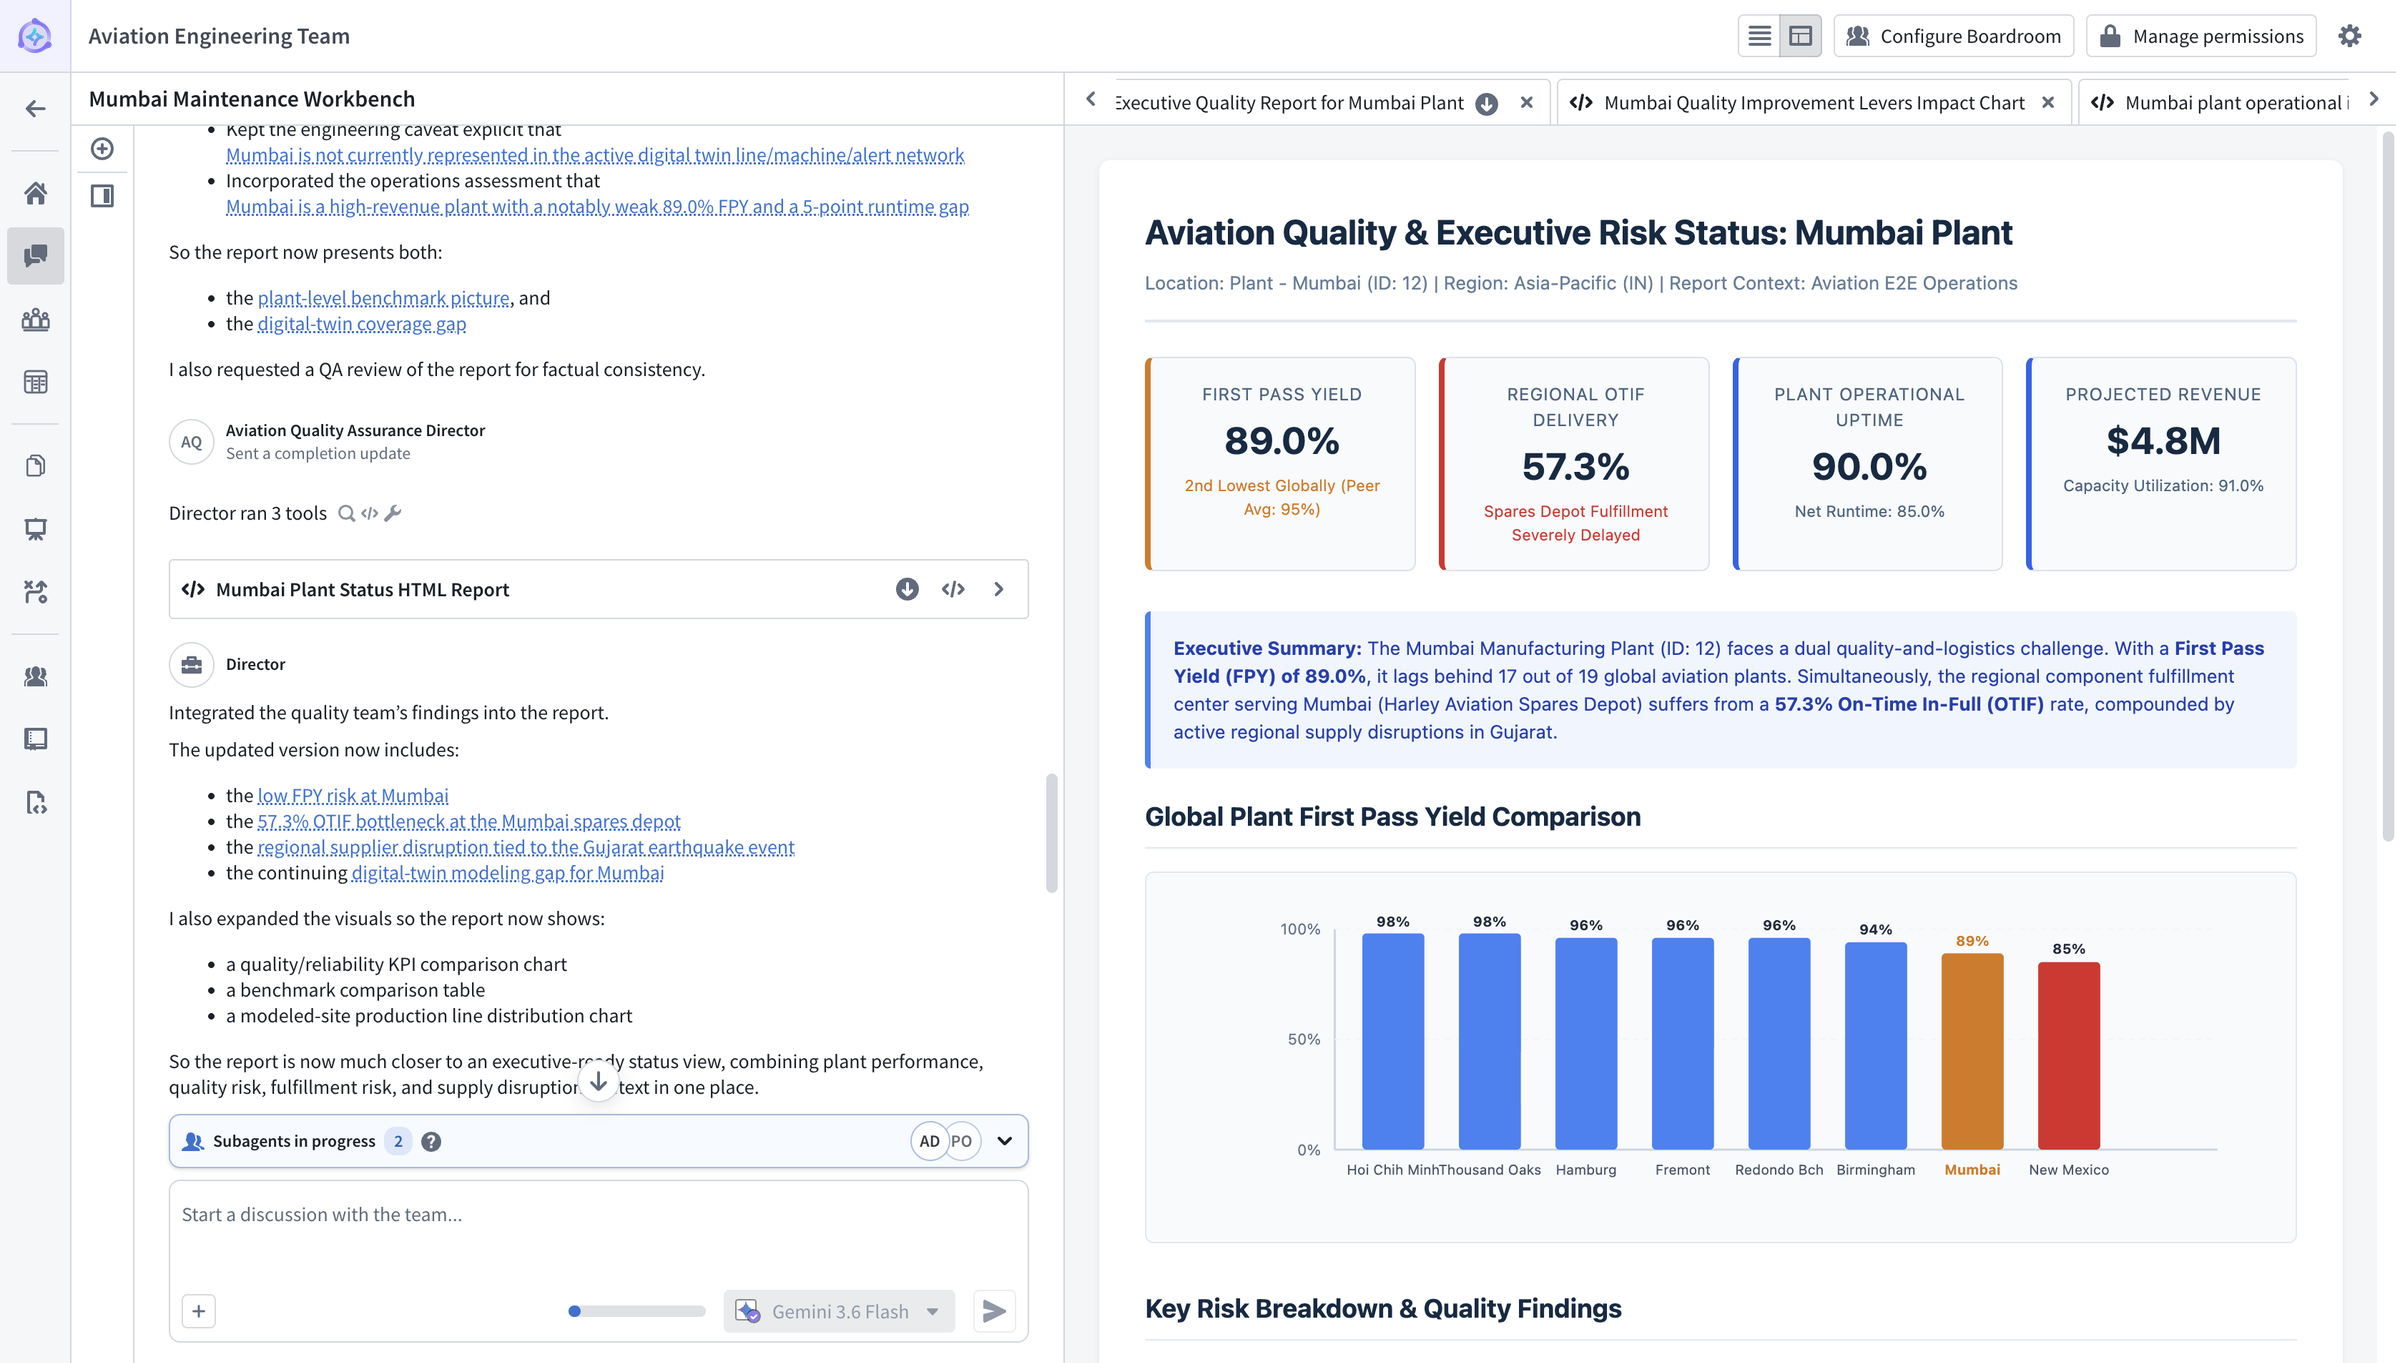Image resolution: width=2396 pixels, height=1363 pixels.
Task: Open the settings gear icon
Action: pyautogui.click(x=2350, y=36)
